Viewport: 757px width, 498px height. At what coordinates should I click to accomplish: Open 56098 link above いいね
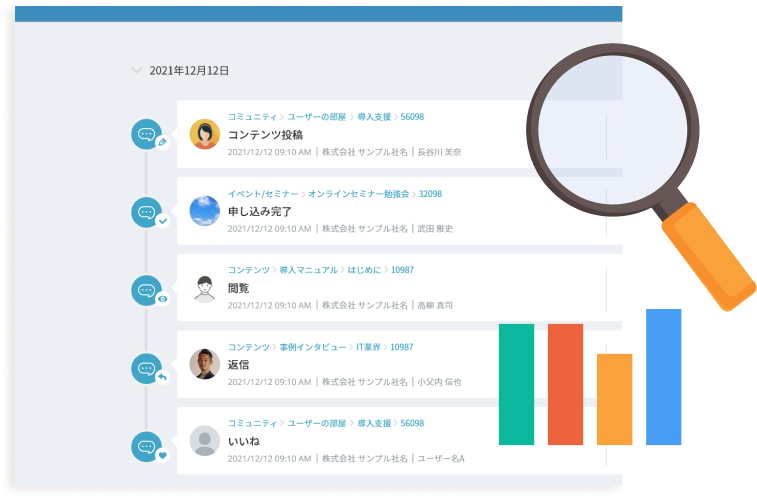(412, 423)
